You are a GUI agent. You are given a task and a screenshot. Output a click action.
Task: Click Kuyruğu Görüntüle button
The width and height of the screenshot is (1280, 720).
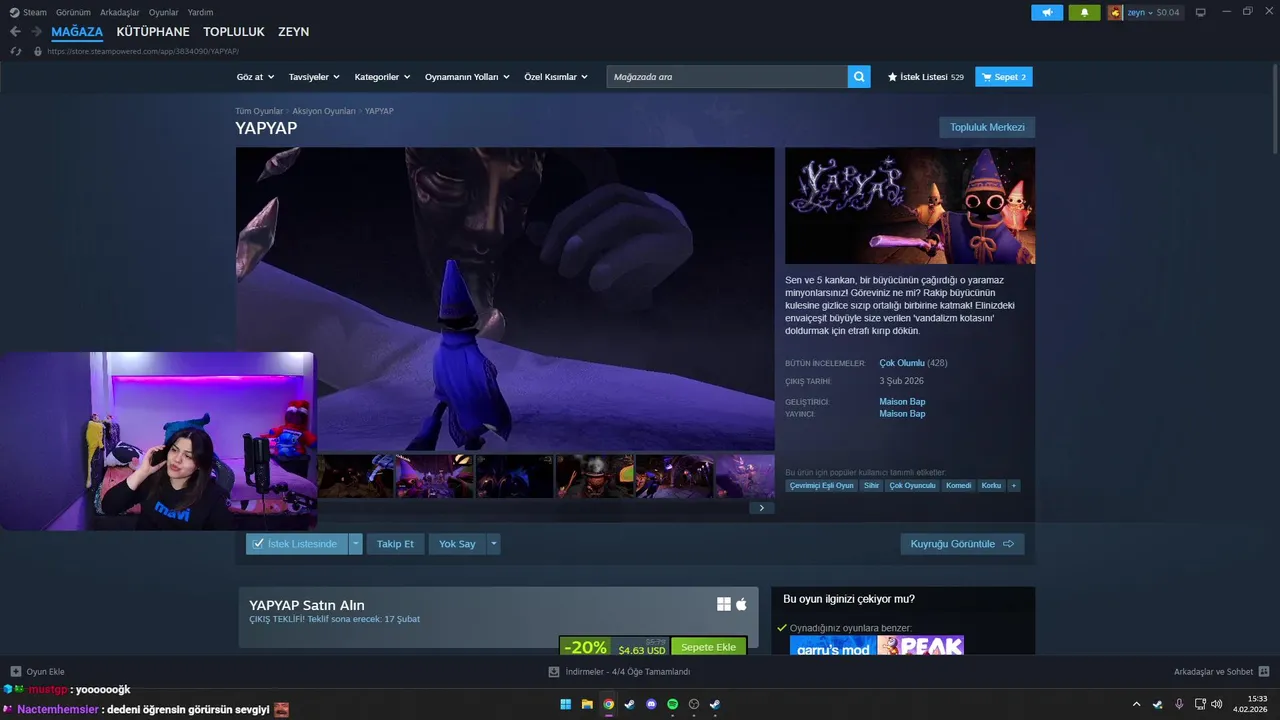coord(962,544)
